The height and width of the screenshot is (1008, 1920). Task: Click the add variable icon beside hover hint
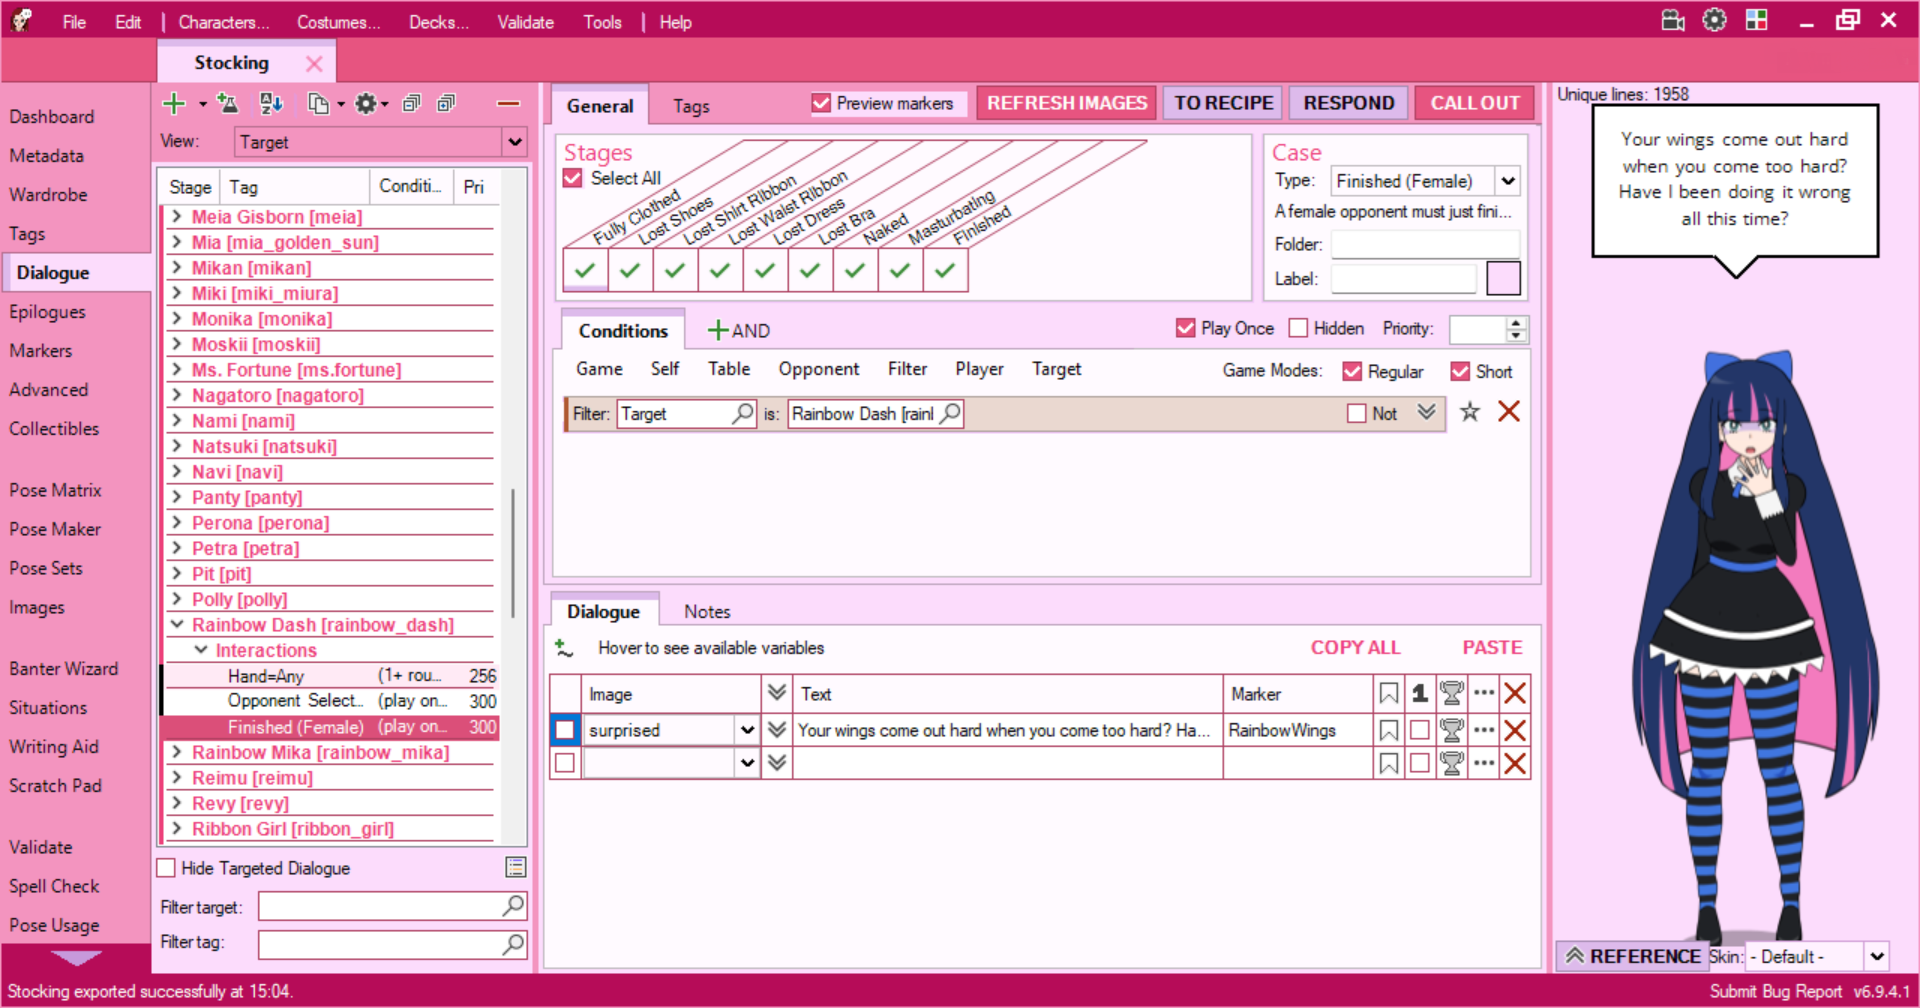tap(564, 648)
